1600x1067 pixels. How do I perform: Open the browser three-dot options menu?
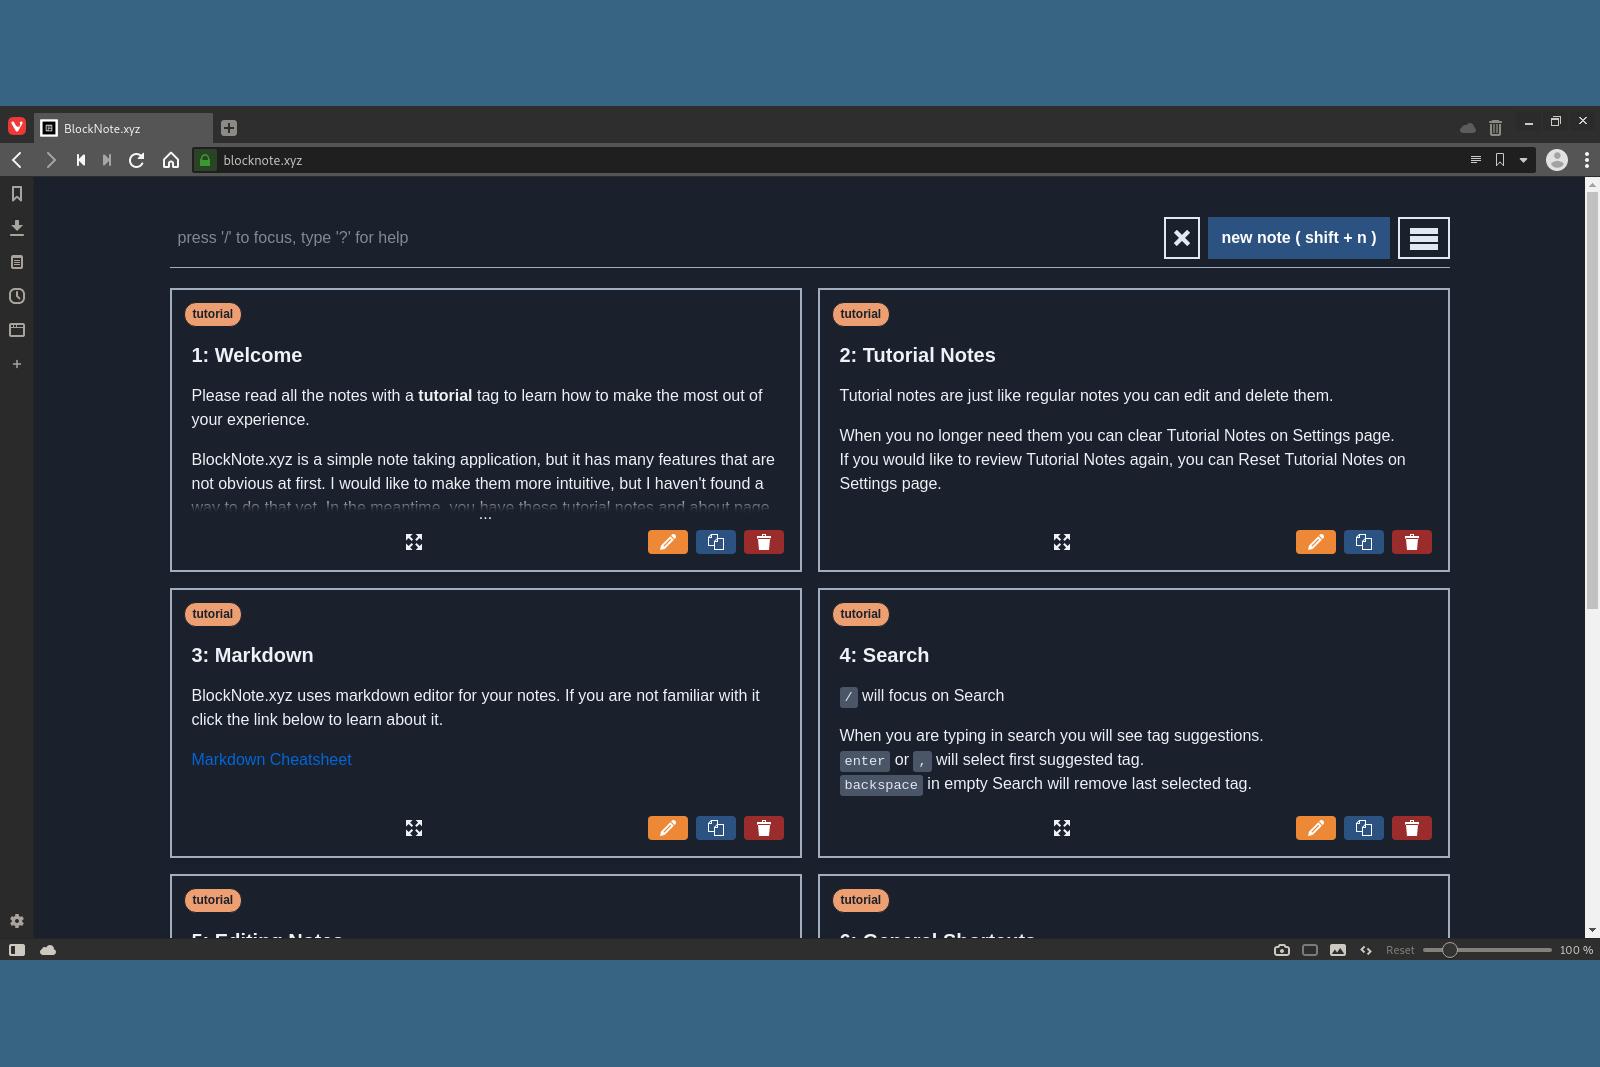click(x=1587, y=160)
